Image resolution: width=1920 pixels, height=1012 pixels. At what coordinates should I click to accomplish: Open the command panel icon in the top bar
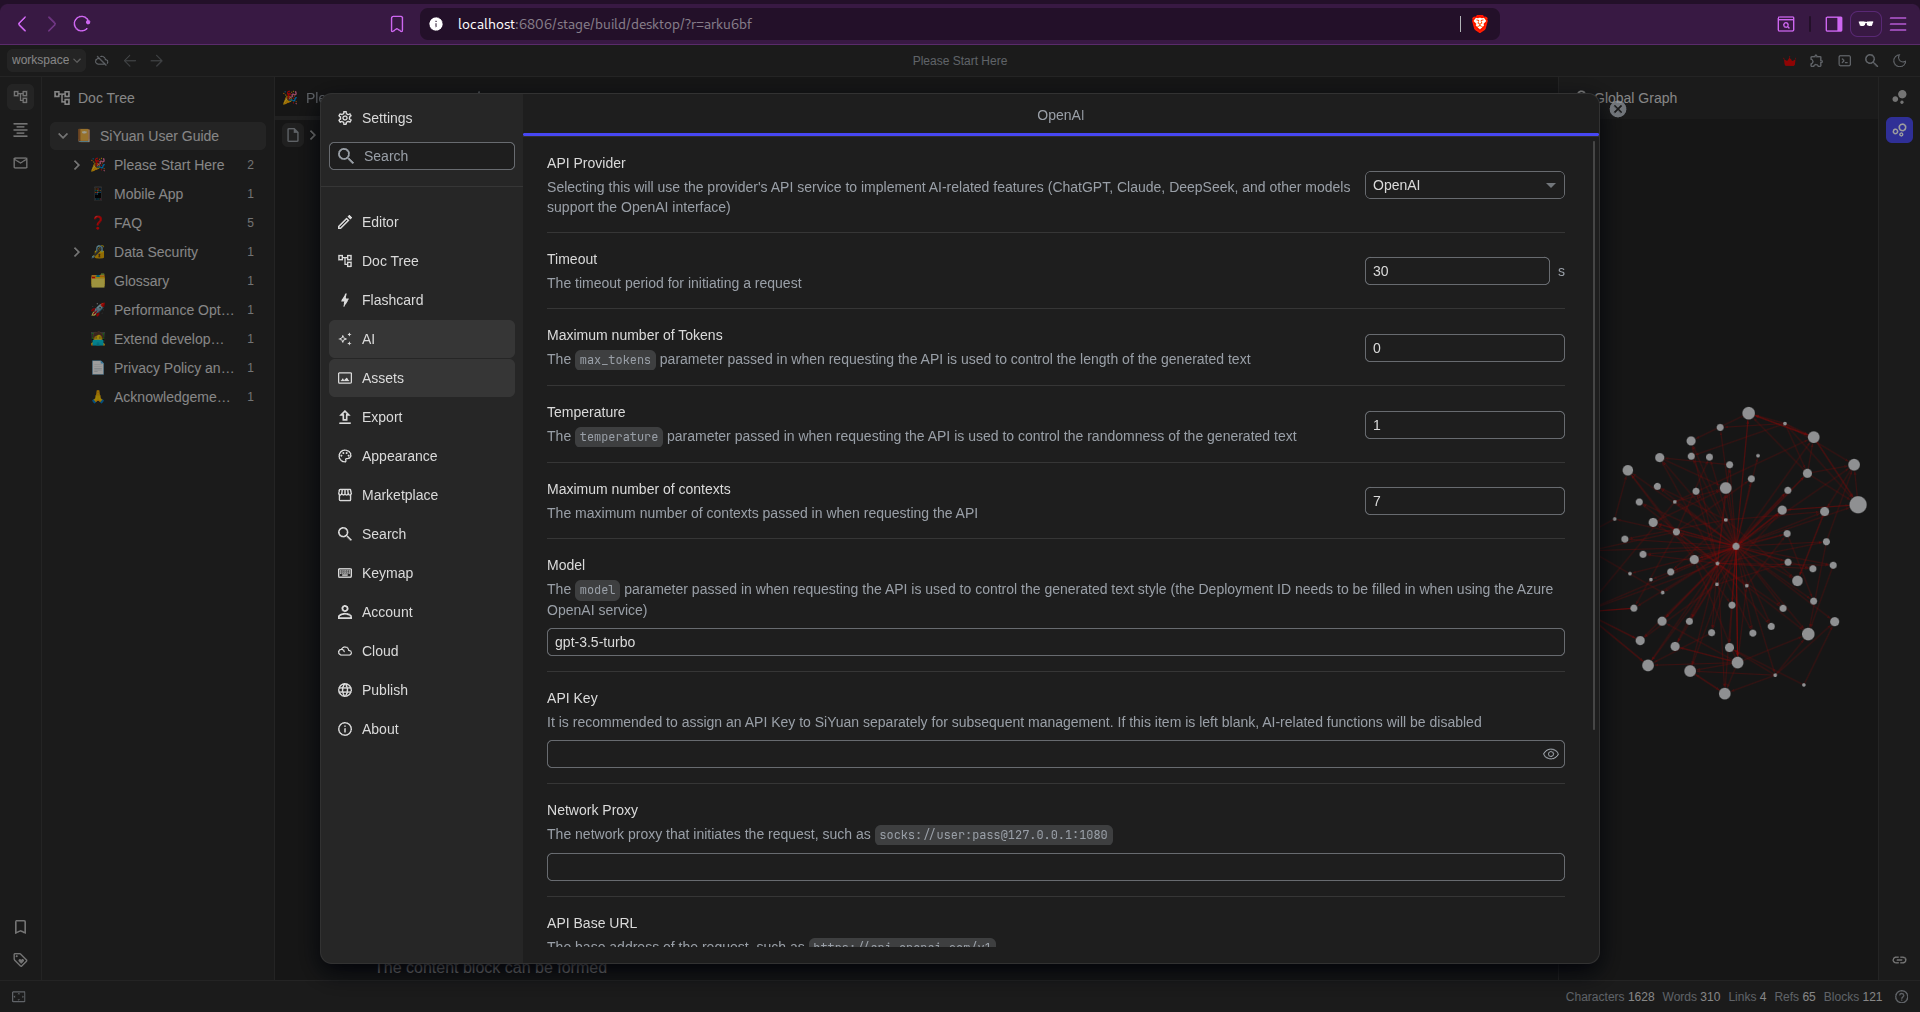coord(1845,61)
